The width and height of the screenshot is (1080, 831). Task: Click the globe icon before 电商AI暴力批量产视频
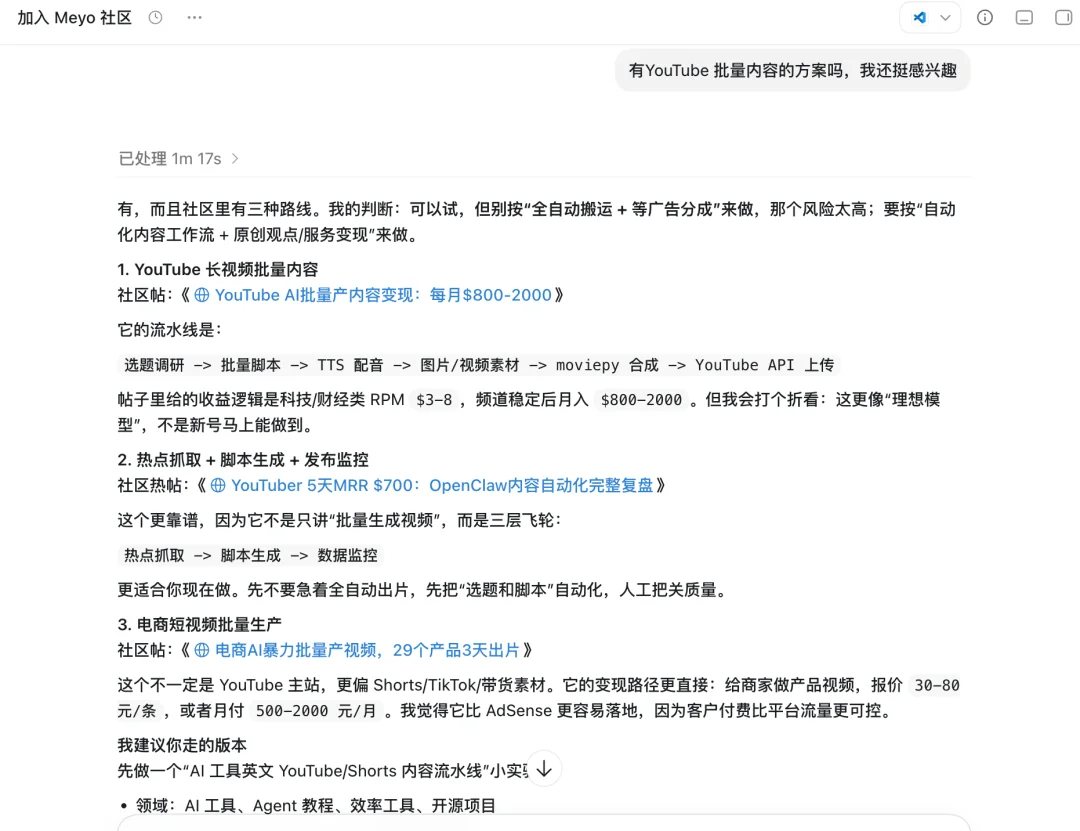tap(202, 650)
